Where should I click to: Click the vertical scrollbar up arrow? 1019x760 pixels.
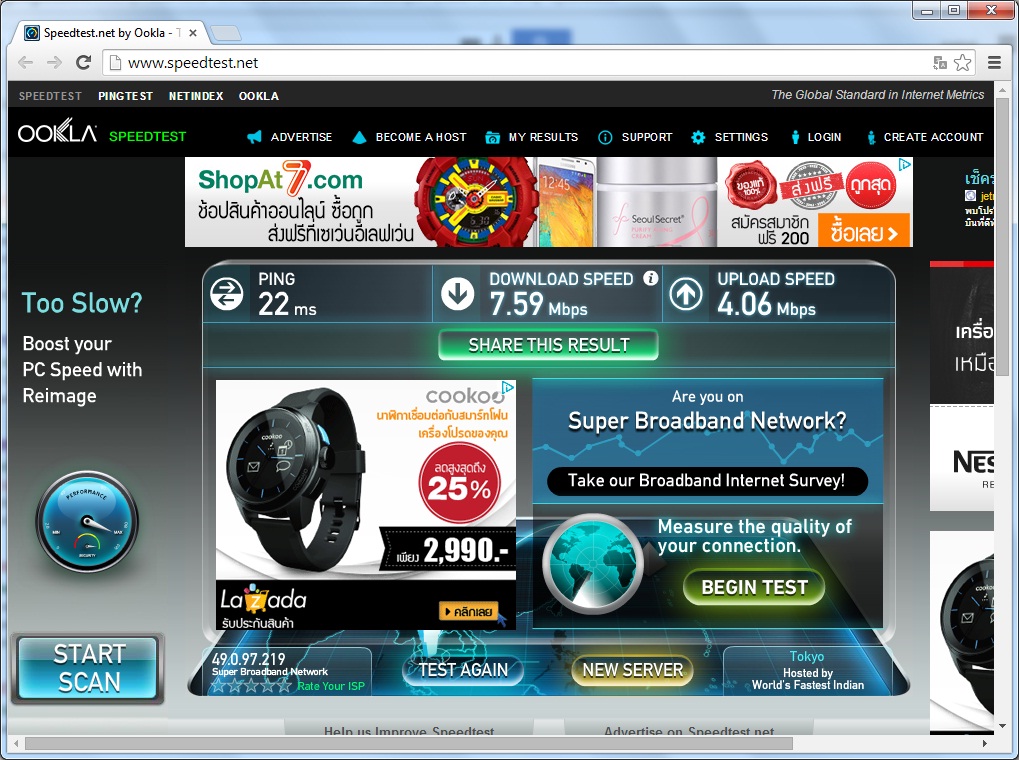click(x=1003, y=89)
